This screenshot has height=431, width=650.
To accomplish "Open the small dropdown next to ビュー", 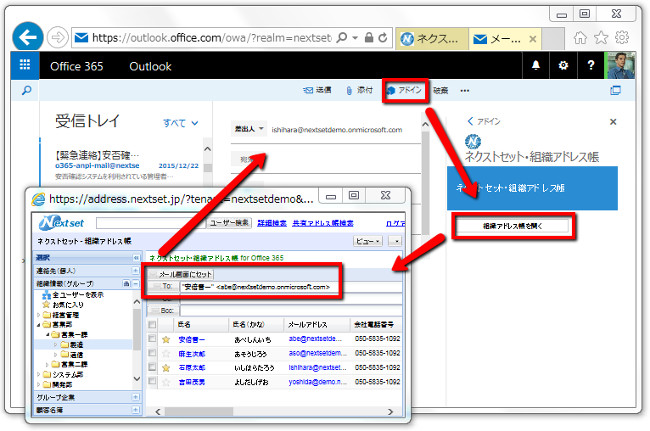I will coord(396,241).
